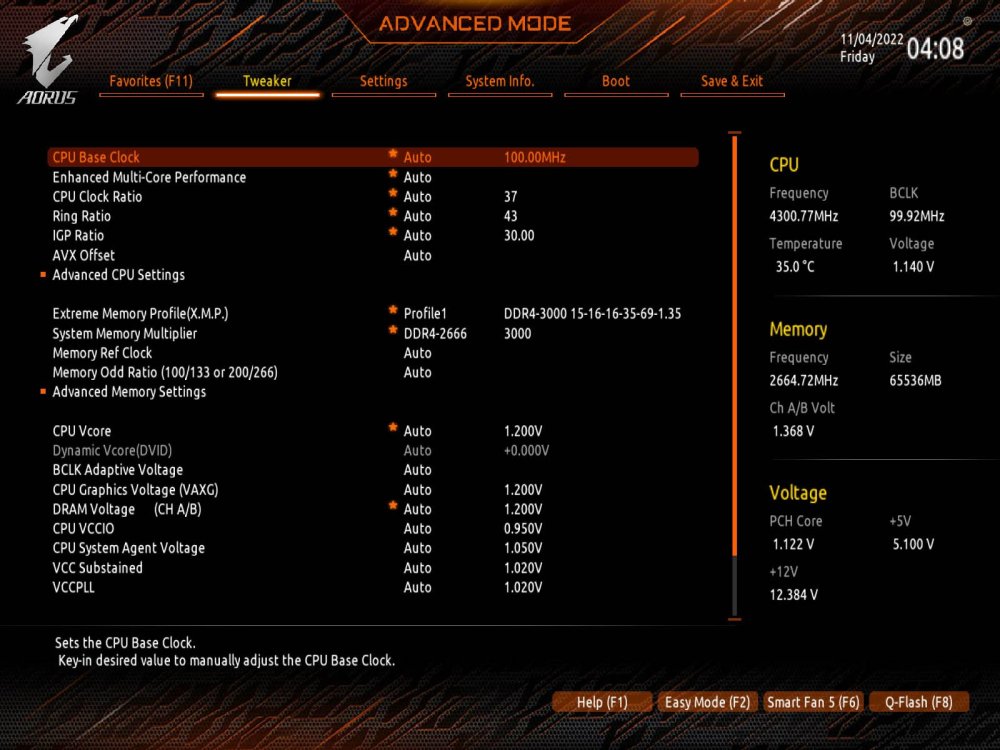
Task: Open the Memory Ref Clock Auto option
Action: (x=418, y=353)
